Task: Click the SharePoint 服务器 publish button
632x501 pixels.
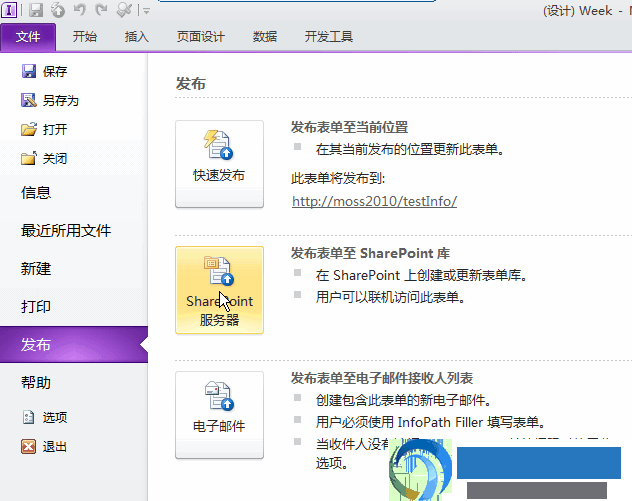Action: [219, 290]
